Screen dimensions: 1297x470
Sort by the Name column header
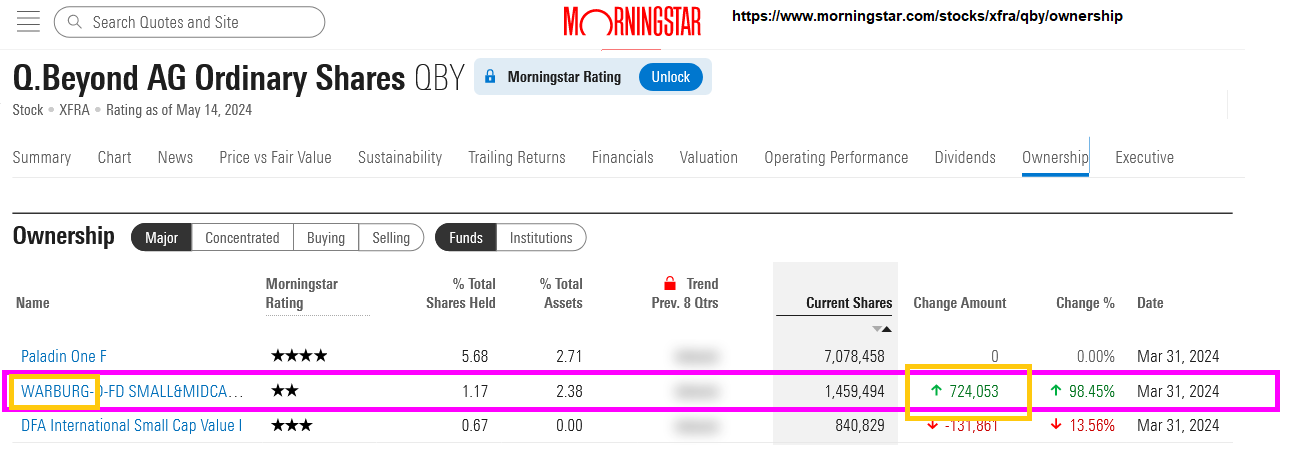tap(33, 303)
